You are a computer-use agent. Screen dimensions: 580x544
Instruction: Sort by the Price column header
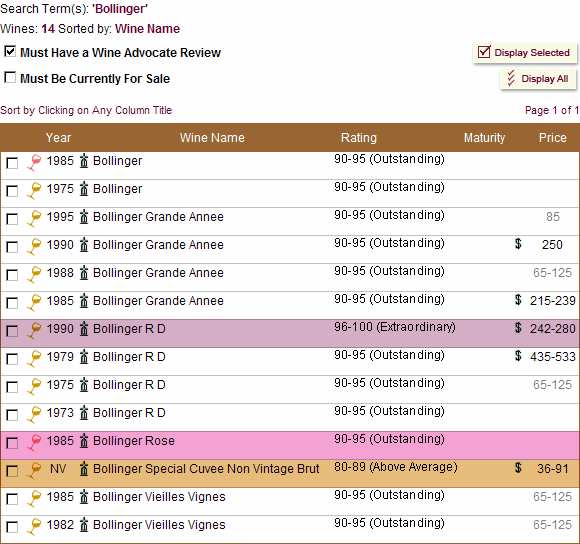(553, 138)
